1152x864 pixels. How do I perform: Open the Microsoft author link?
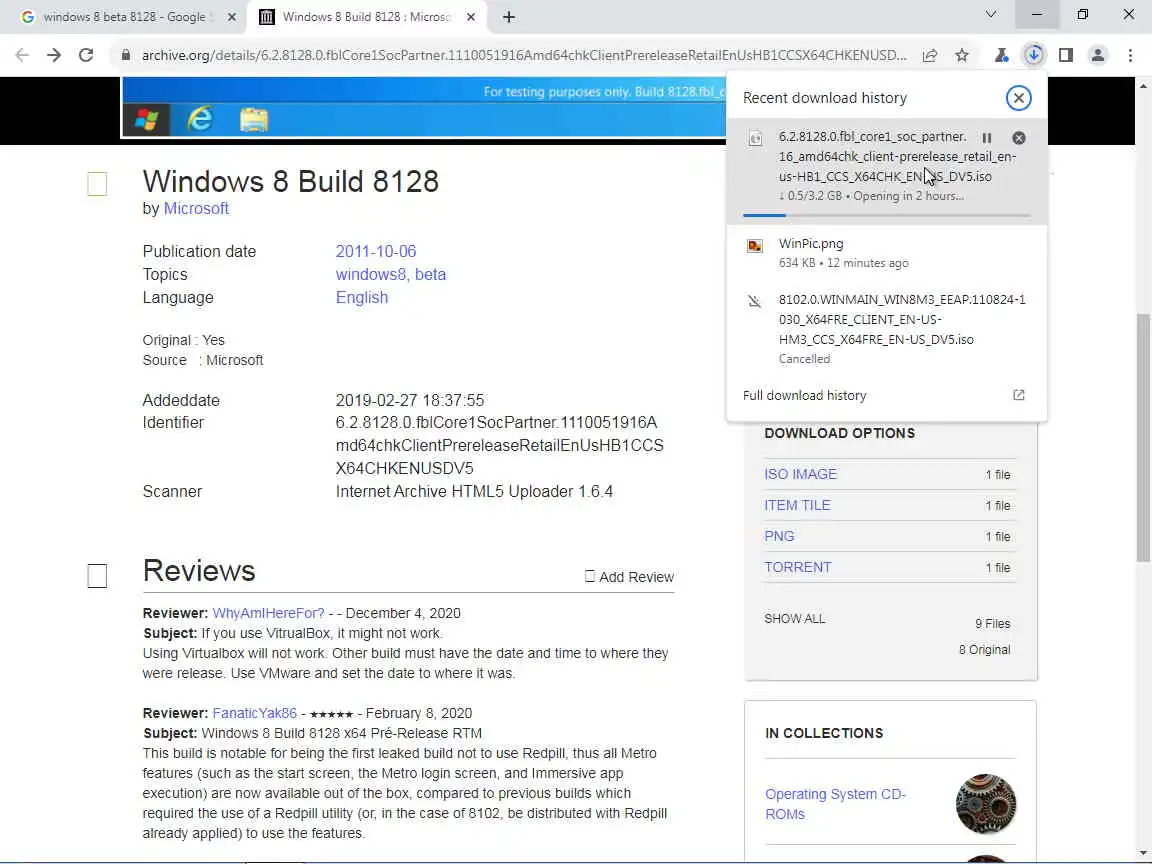coord(196,209)
